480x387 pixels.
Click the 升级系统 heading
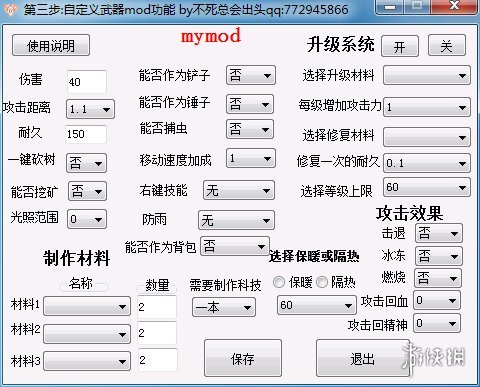point(341,45)
